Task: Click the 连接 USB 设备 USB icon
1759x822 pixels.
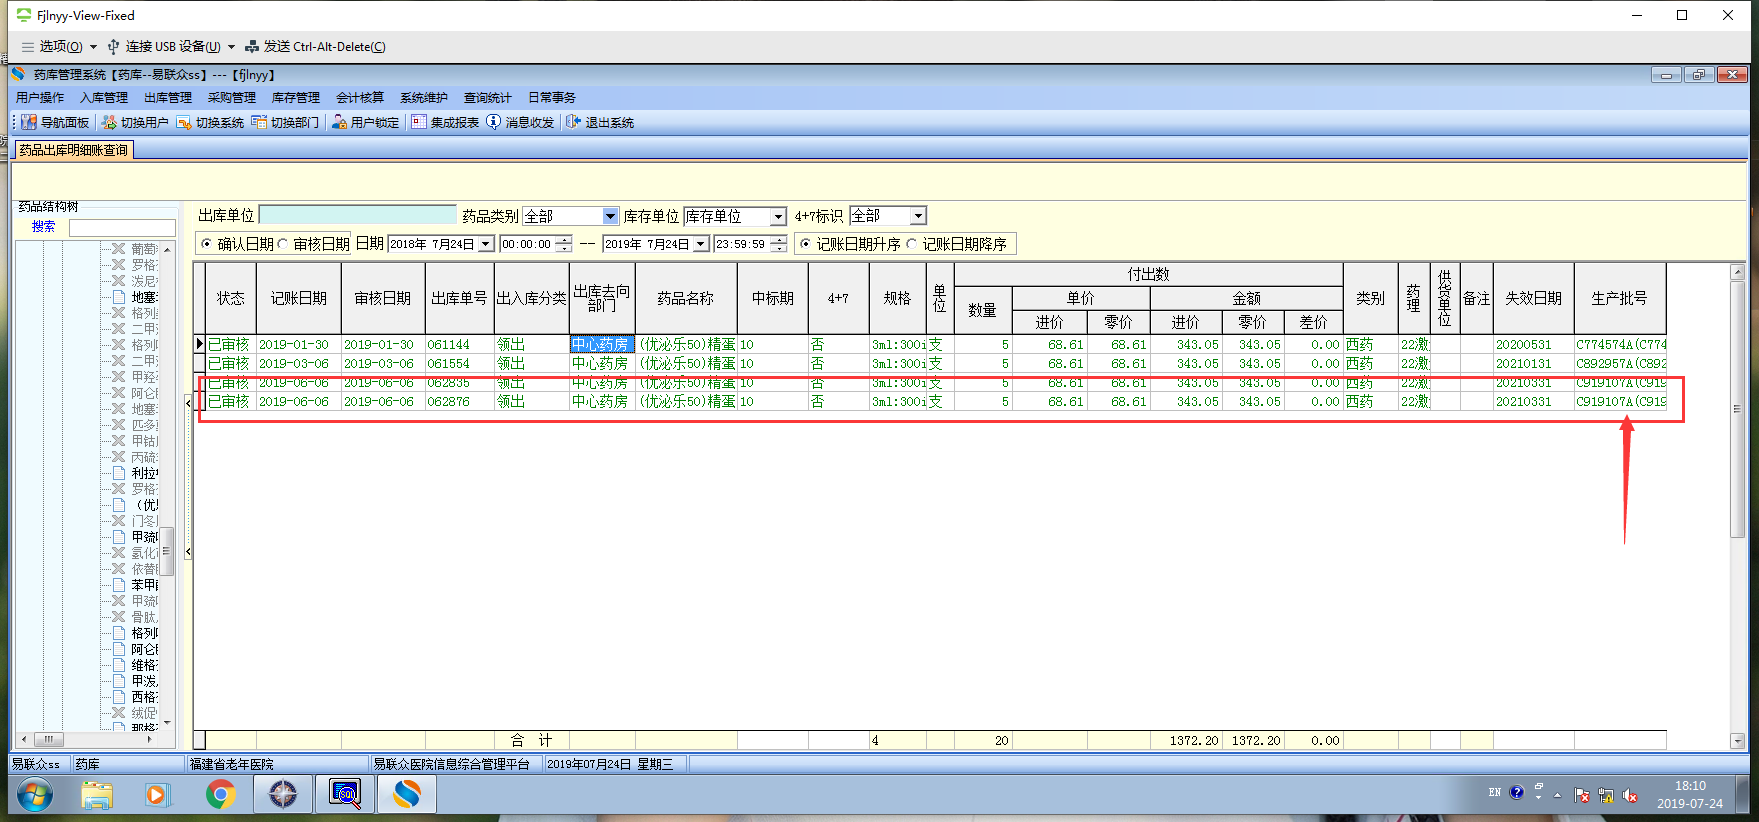Action: pos(113,46)
